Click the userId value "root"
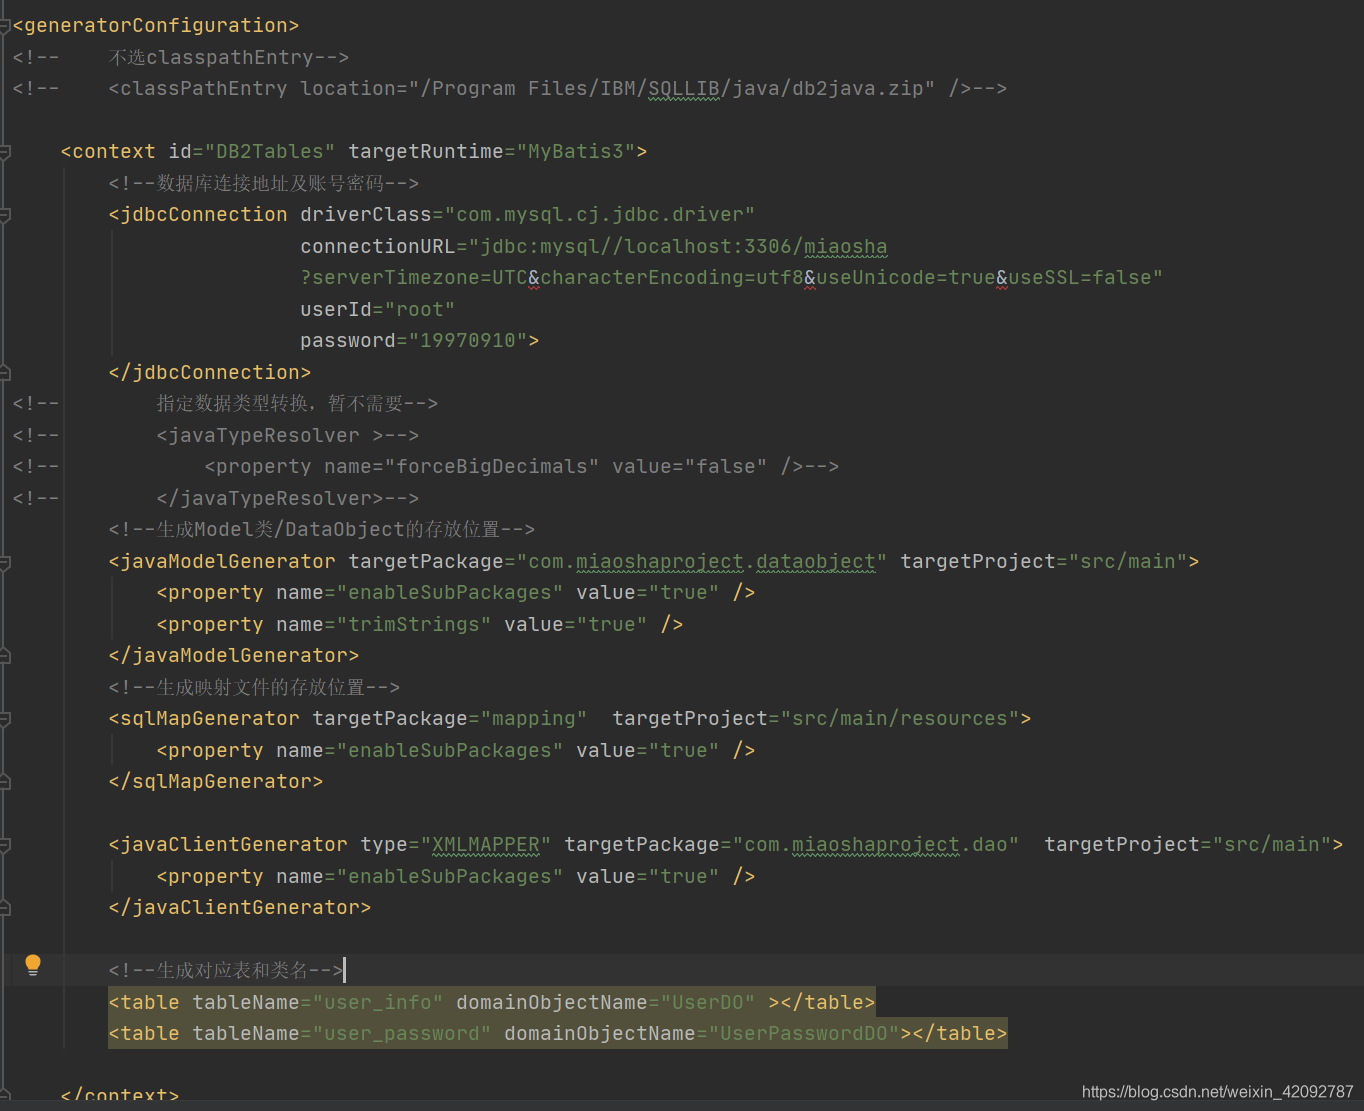The width and height of the screenshot is (1364, 1111). pyautogui.click(x=420, y=310)
